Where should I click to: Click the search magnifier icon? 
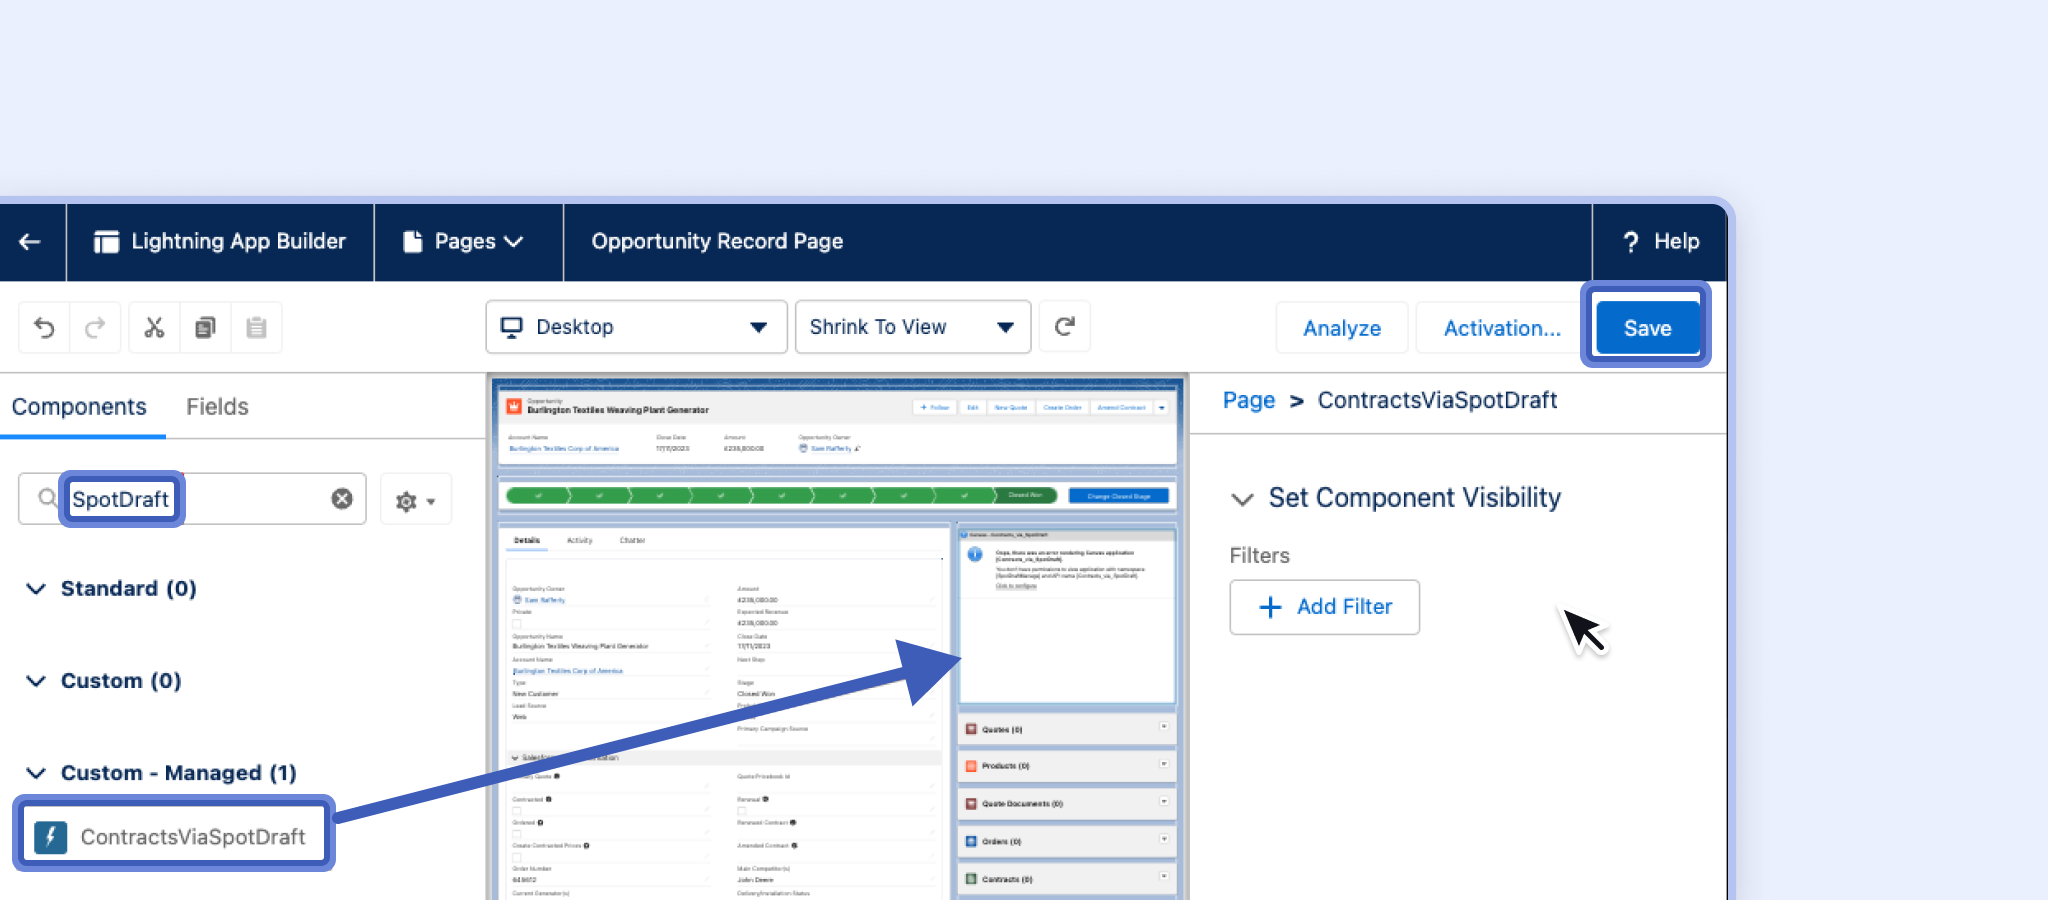point(47,498)
